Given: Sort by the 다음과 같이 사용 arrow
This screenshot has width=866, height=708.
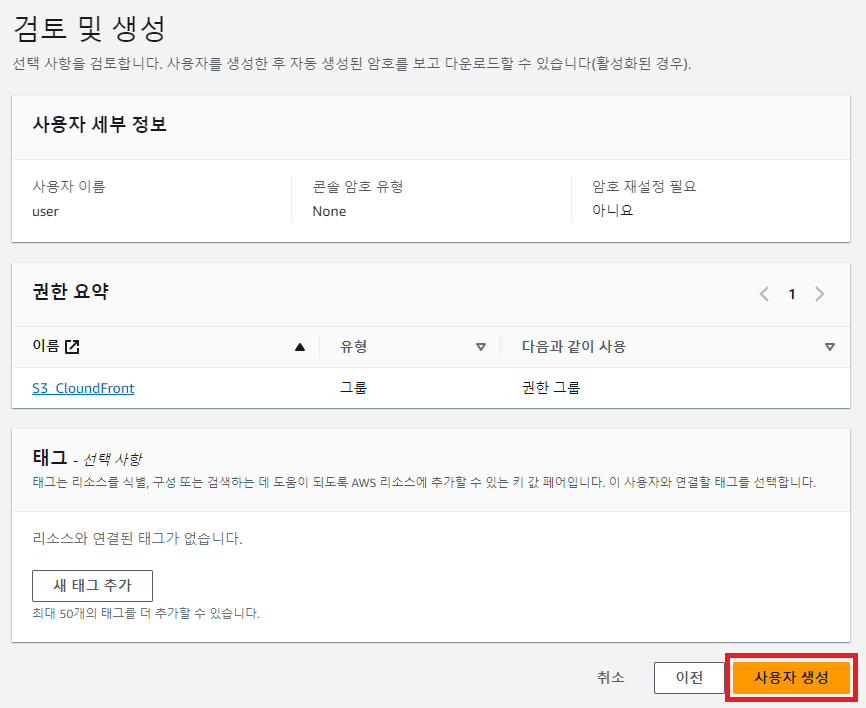Looking at the screenshot, I should click(830, 347).
